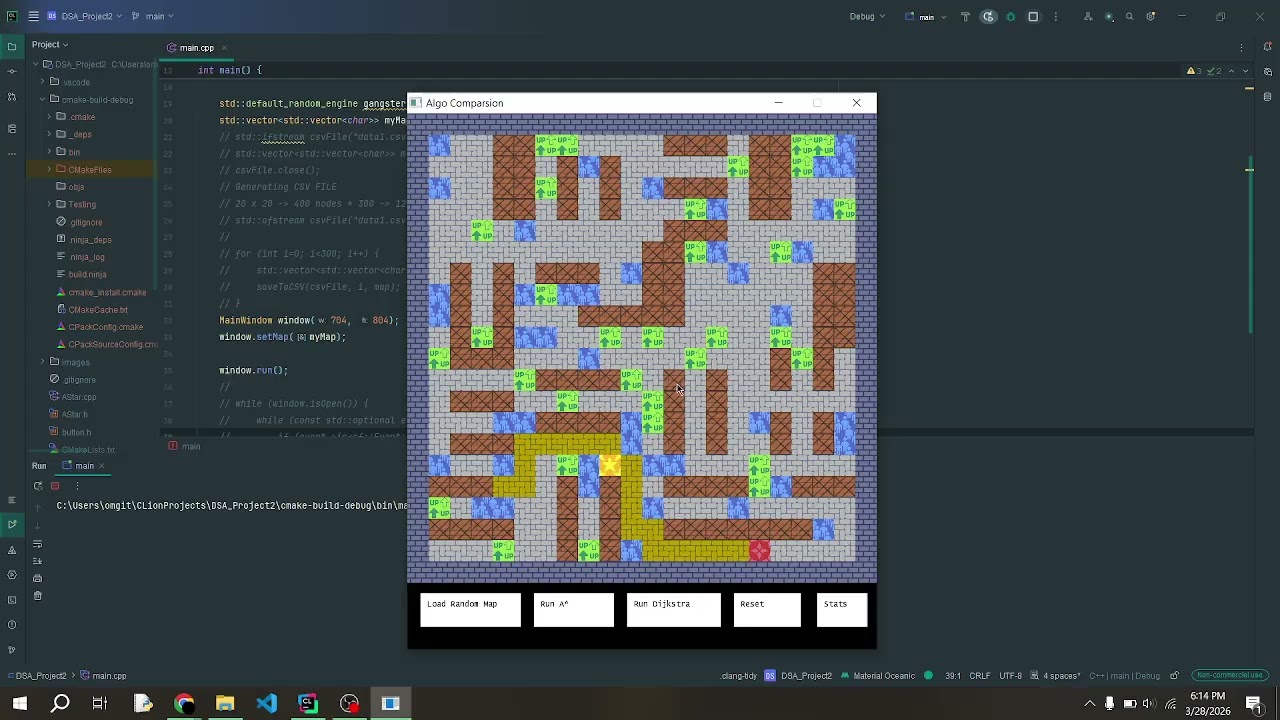This screenshot has width=1280, height=720.
Task: Open AStar.cpp in project tree
Action: (x=79, y=397)
